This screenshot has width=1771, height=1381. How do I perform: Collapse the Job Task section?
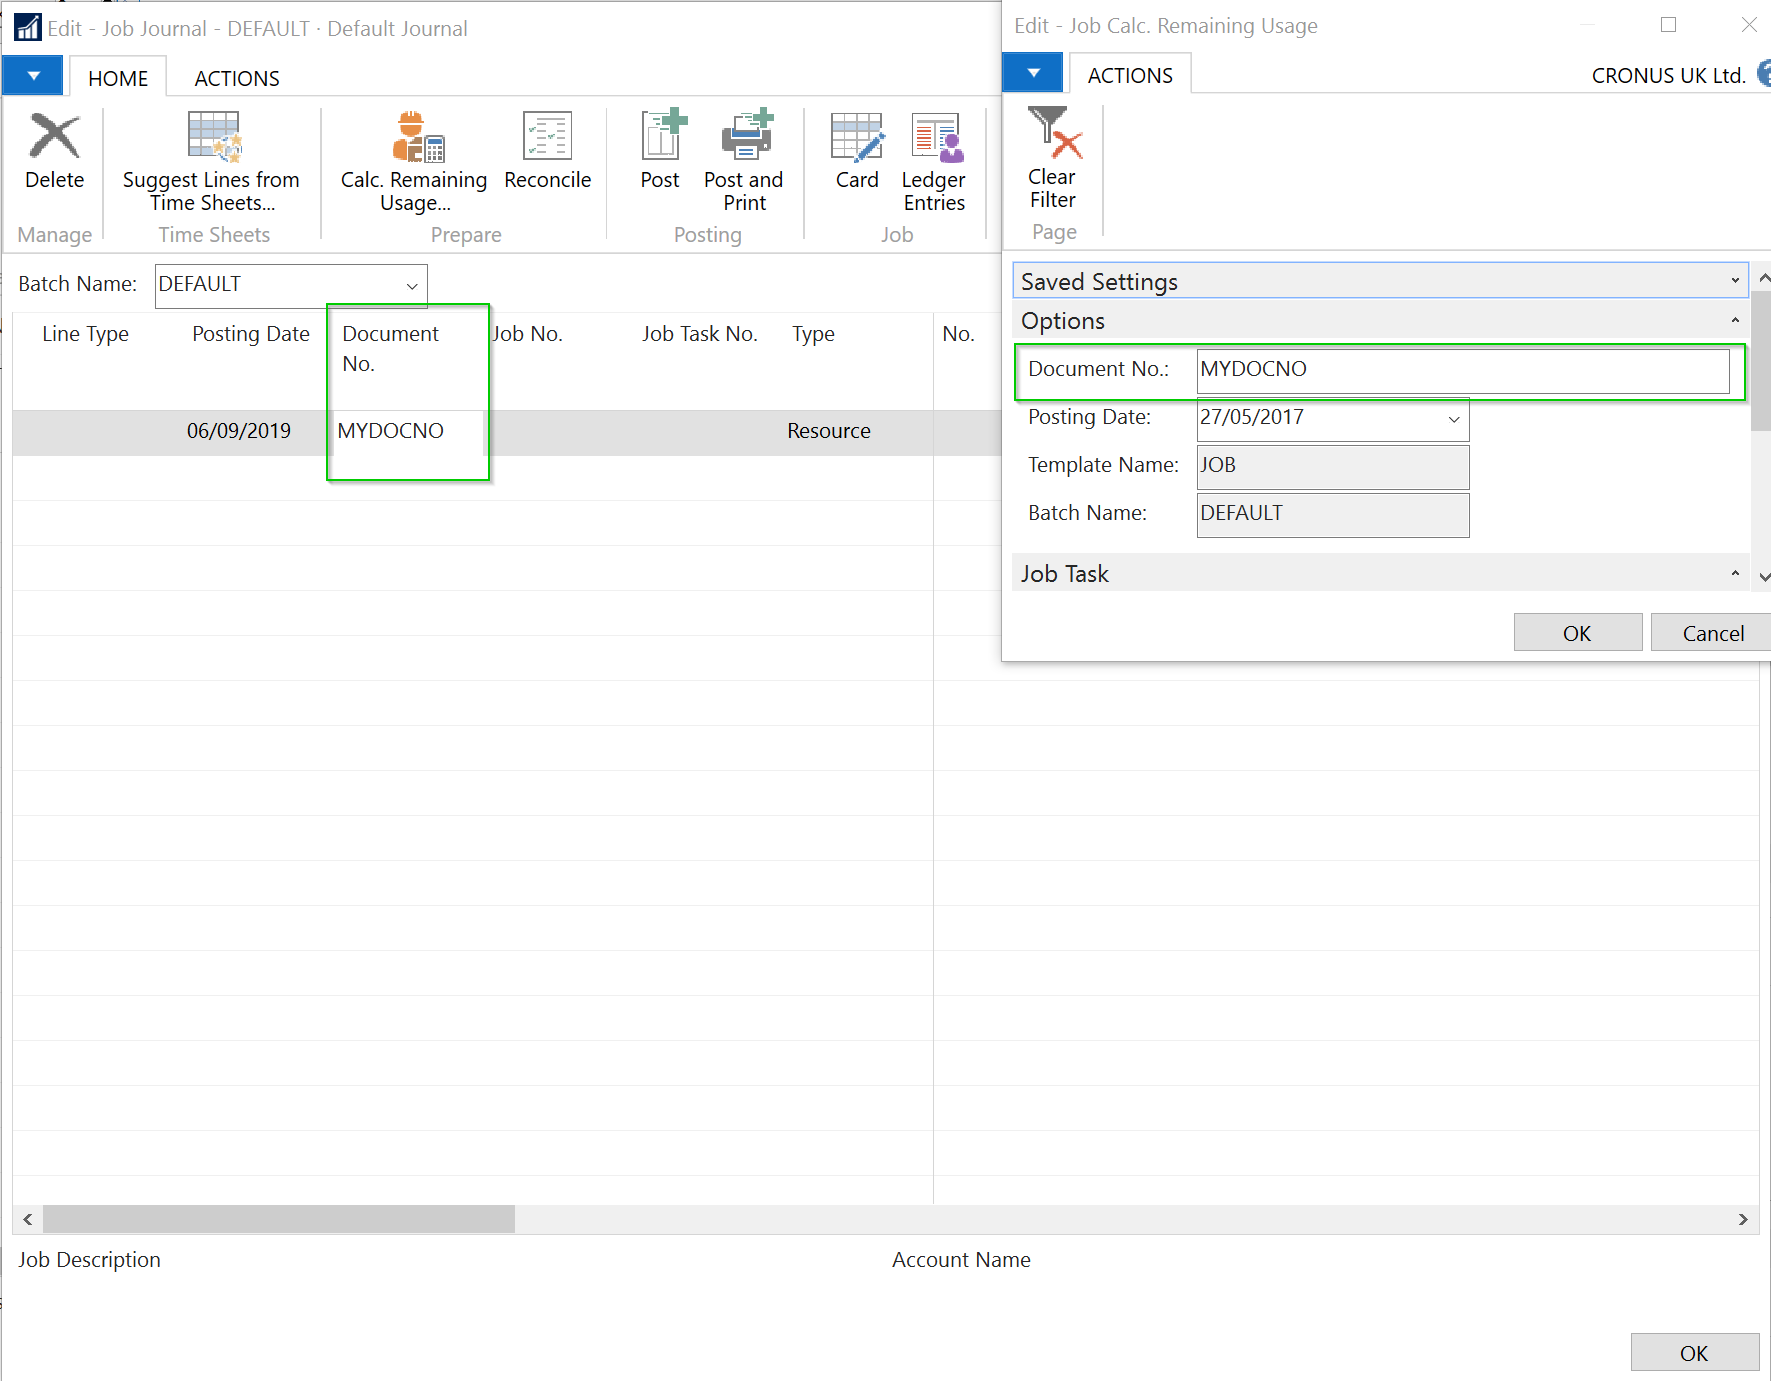tap(1735, 574)
